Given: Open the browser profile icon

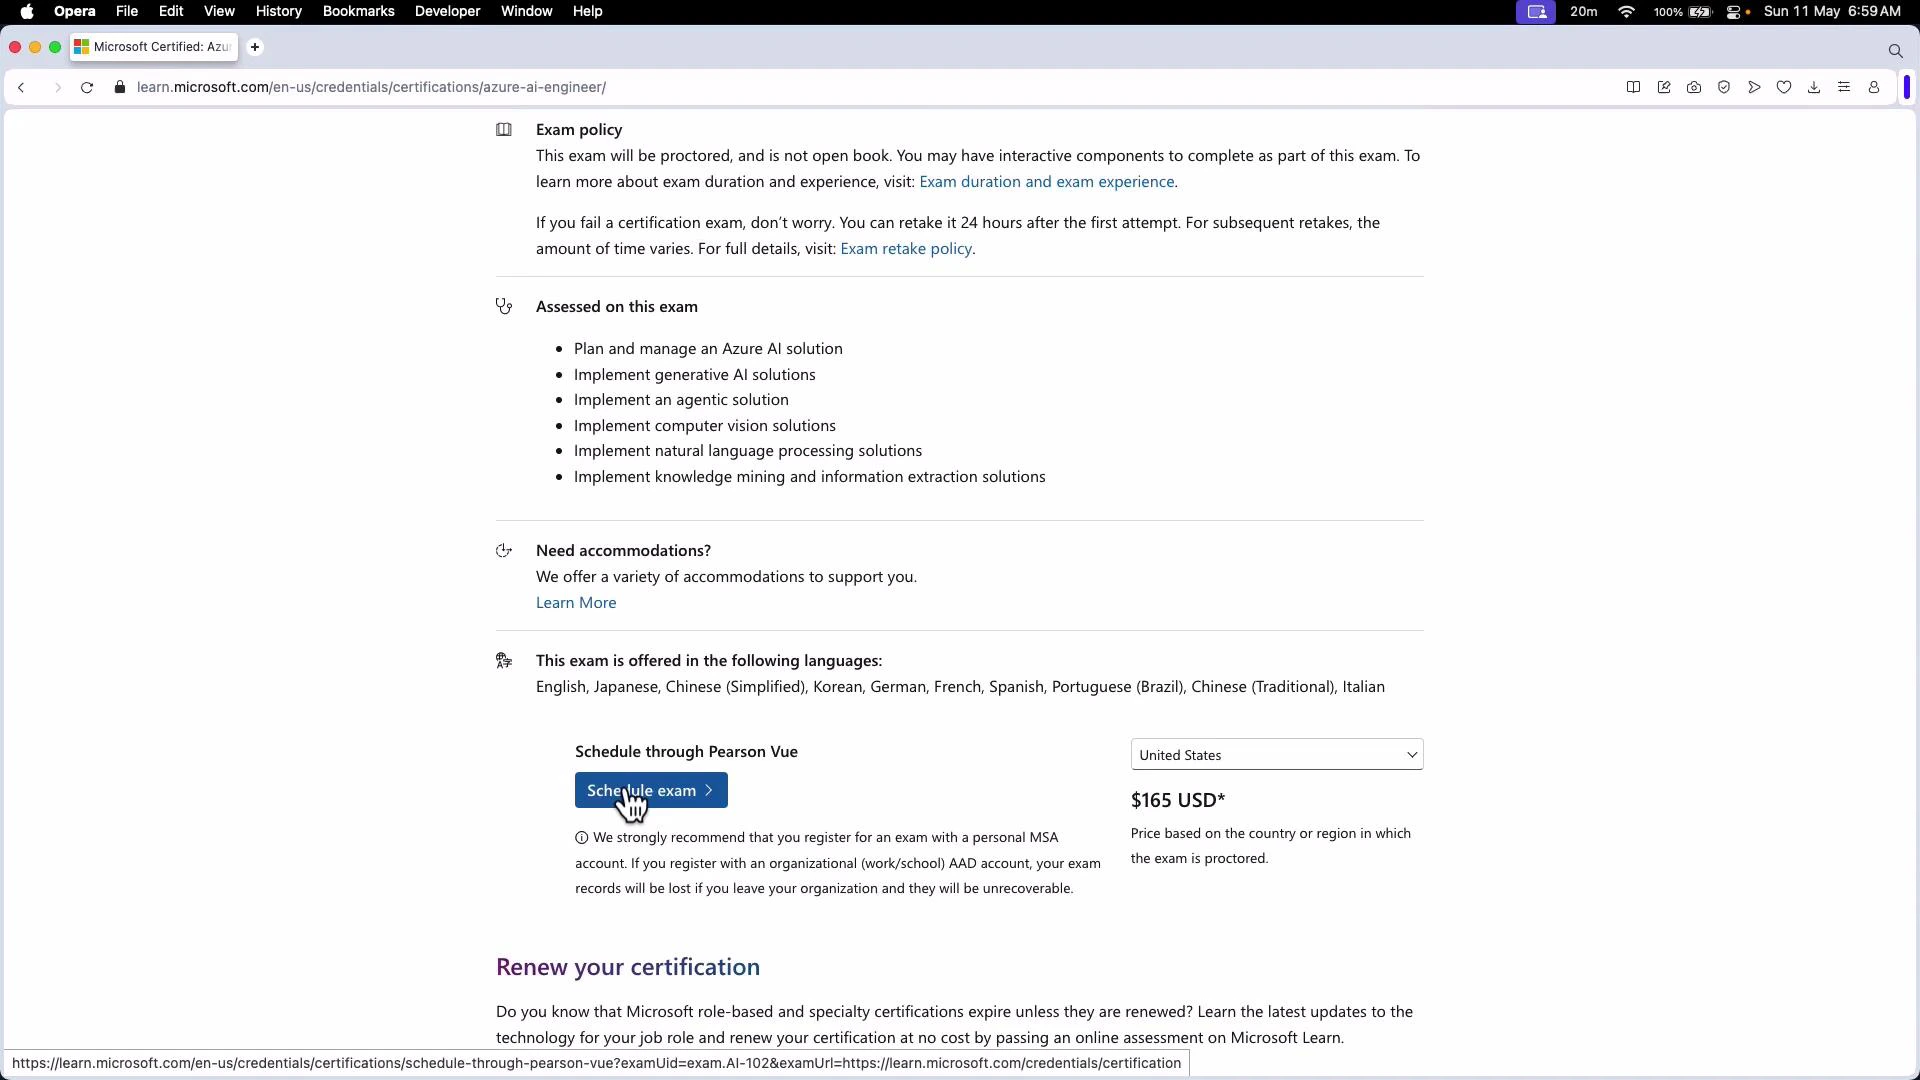Looking at the screenshot, I should point(1874,87).
